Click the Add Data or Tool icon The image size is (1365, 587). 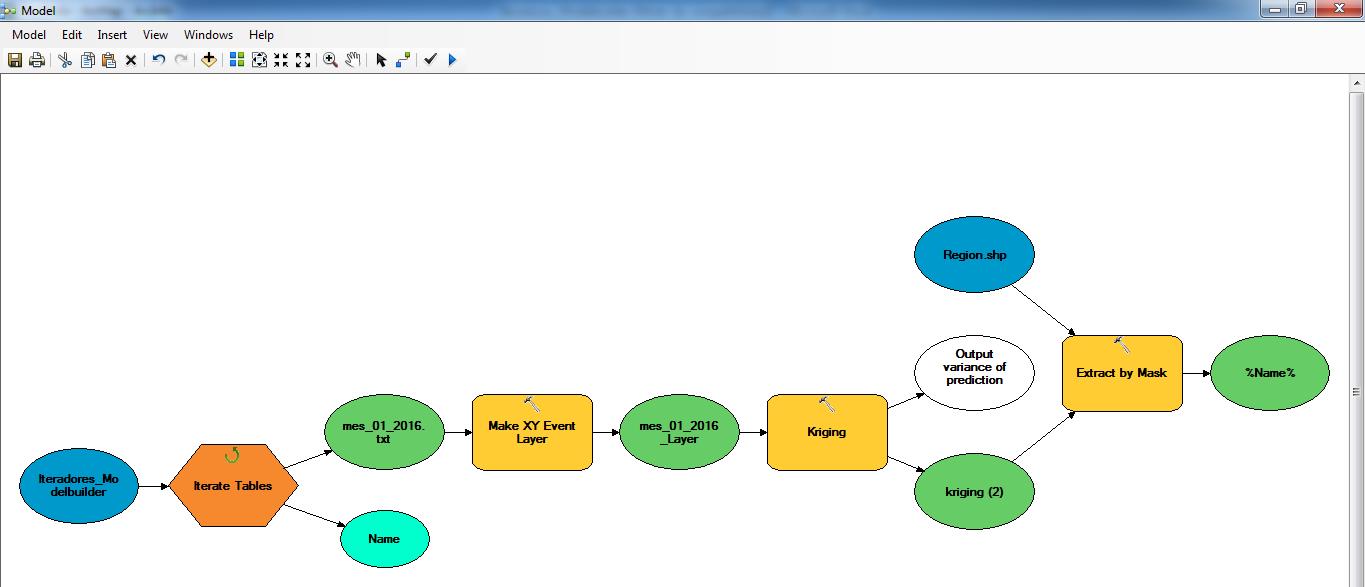[x=208, y=60]
